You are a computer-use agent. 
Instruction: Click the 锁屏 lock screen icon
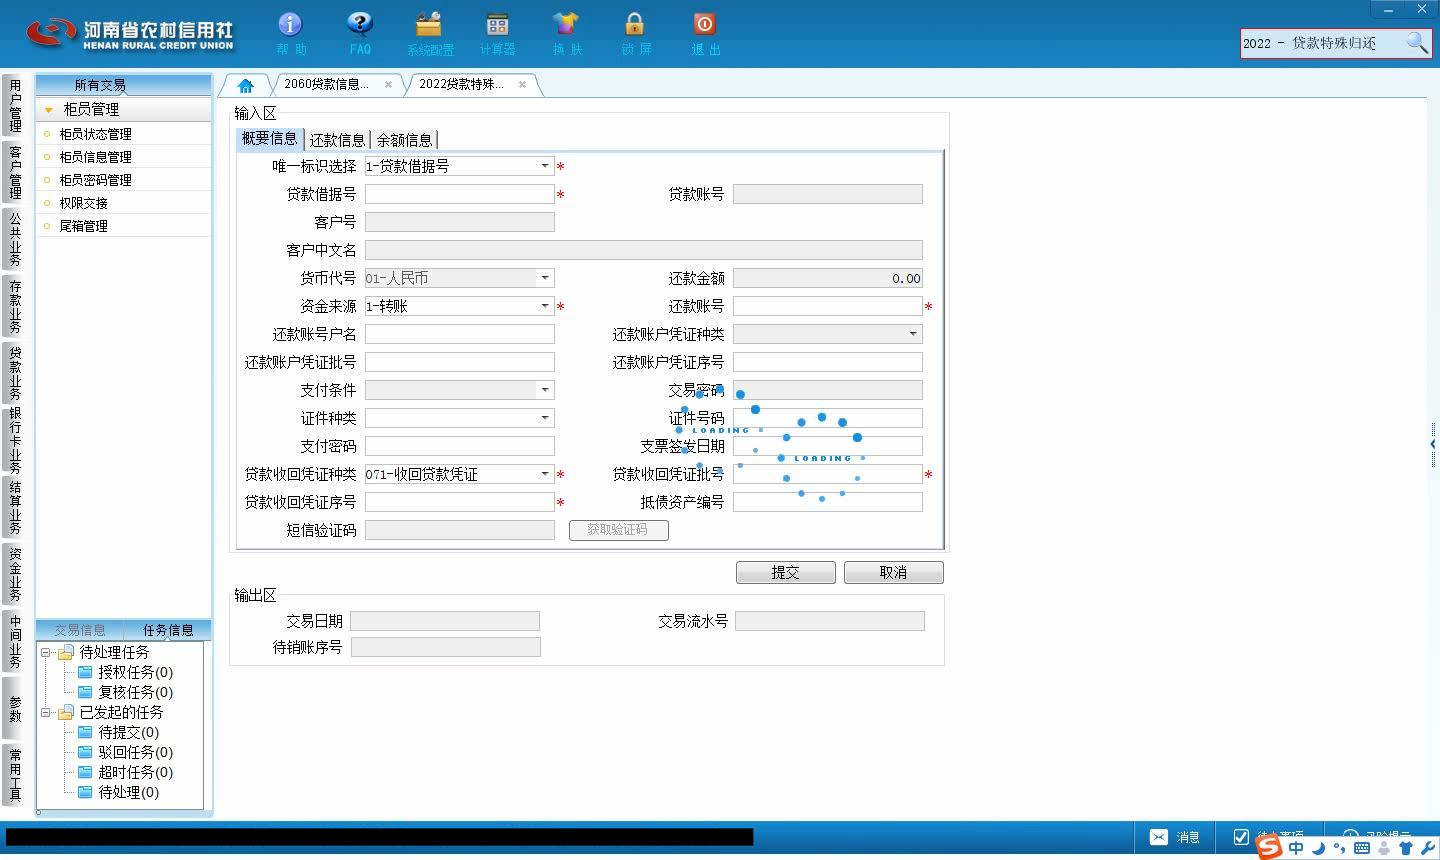coord(634,24)
